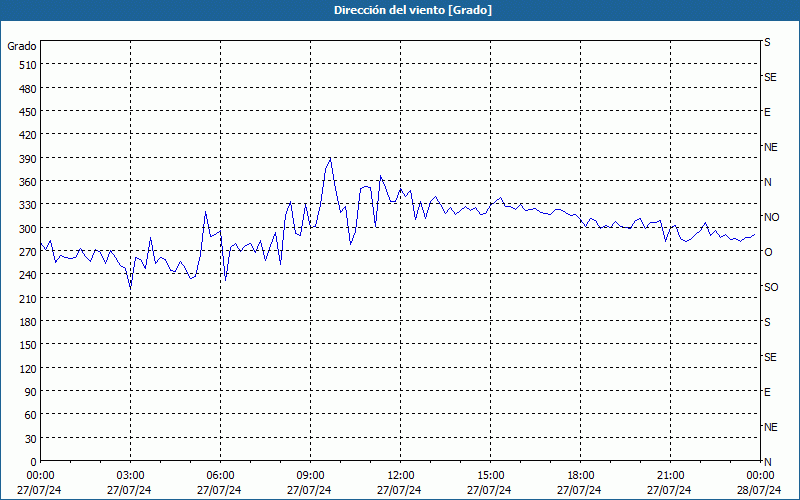This screenshot has width=800, height=500.
Task: Pick the 12:00 time axis label
Action: coord(401,476)
